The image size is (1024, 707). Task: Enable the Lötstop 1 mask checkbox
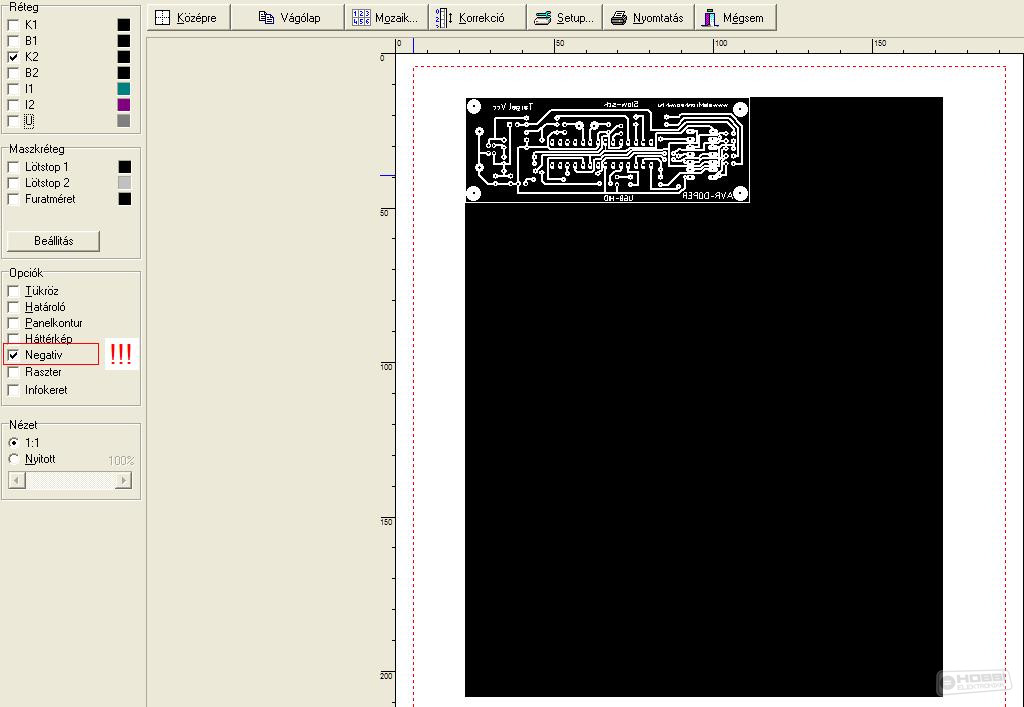click(x=13, y=167)
